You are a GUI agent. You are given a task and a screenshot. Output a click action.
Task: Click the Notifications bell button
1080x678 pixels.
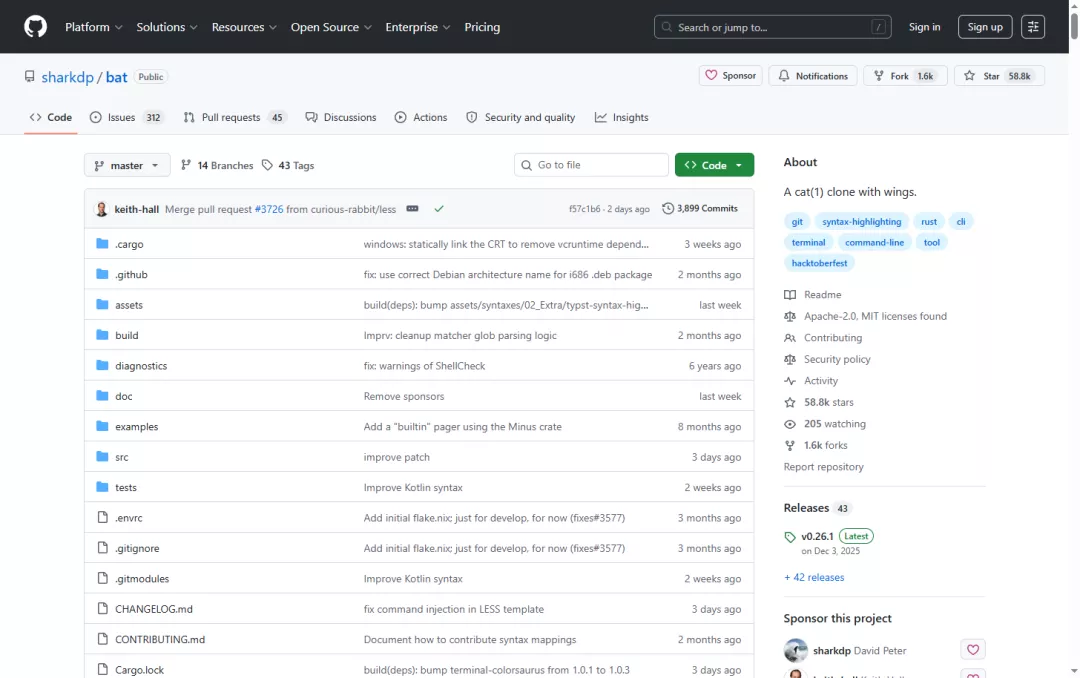click(813, 76)
